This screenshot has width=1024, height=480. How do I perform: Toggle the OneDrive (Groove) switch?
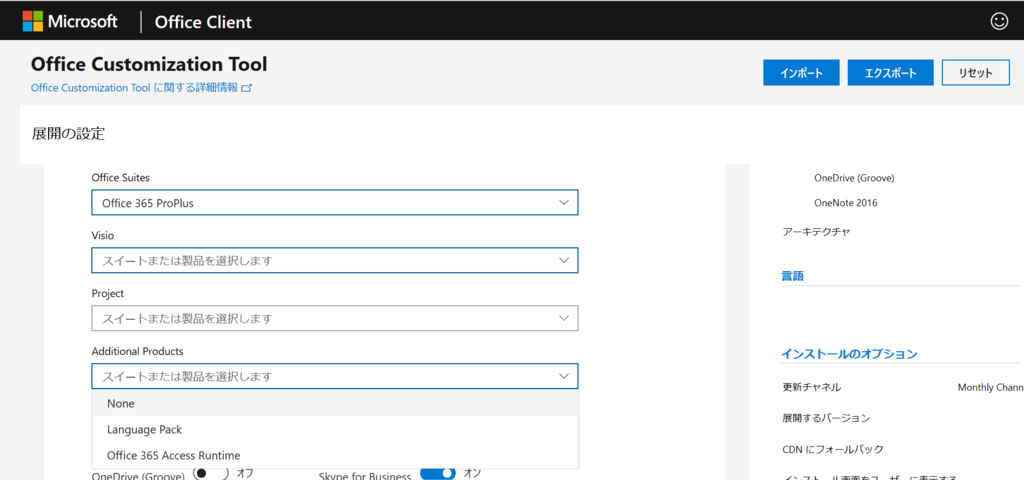click(211, 473)
